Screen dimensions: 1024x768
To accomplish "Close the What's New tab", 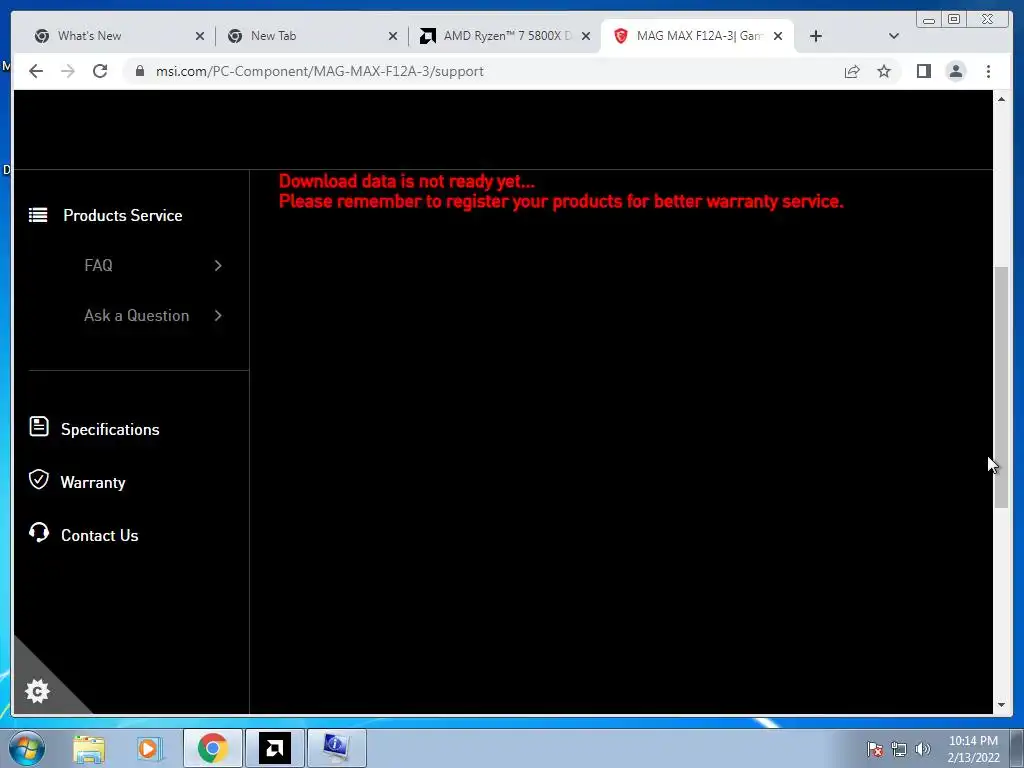I will coord(200,36).
